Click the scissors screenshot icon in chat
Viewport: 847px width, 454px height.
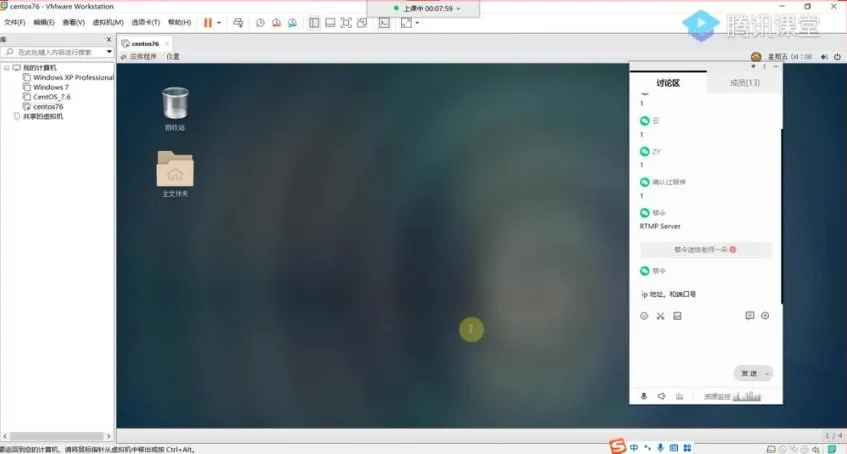click(x=660, y=316)
